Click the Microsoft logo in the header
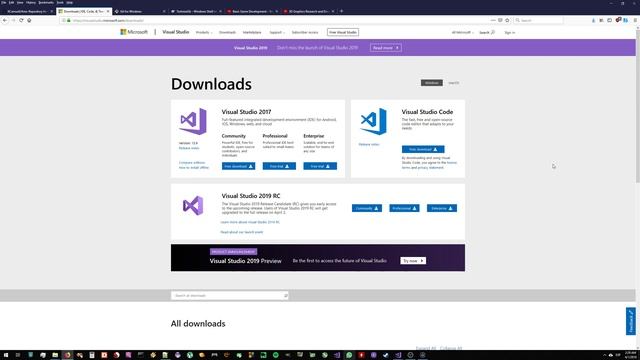The height and width of the screenshot is (360, 640). click(134, 32)
